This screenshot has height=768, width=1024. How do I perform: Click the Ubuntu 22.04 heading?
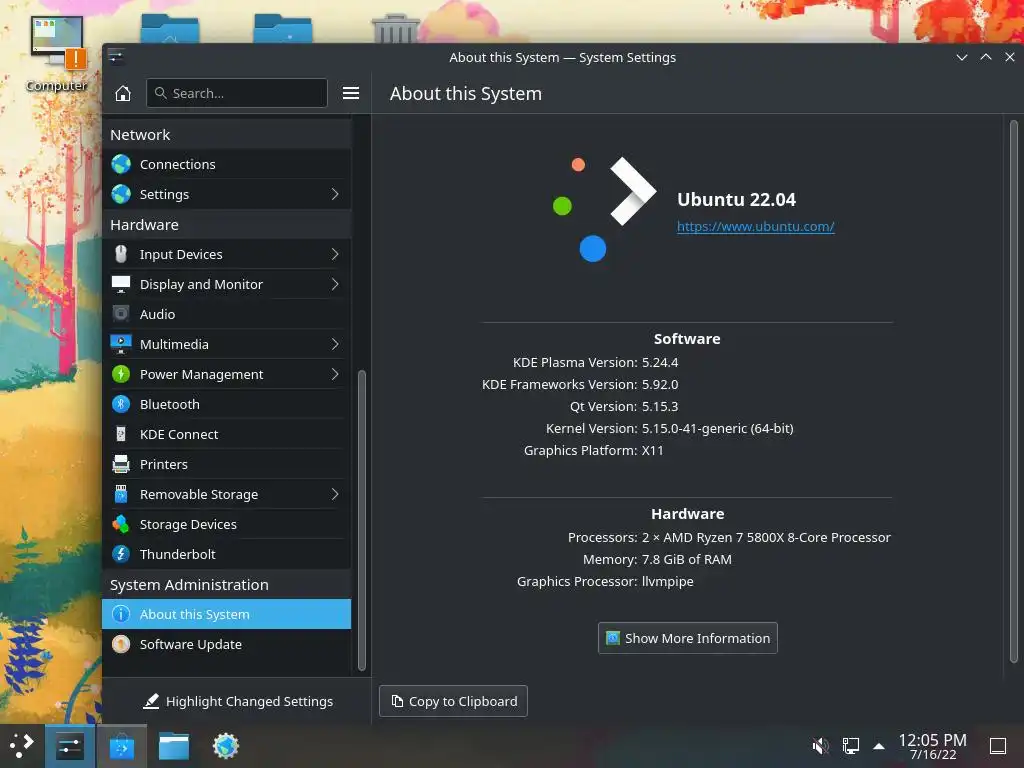[736, 199]
